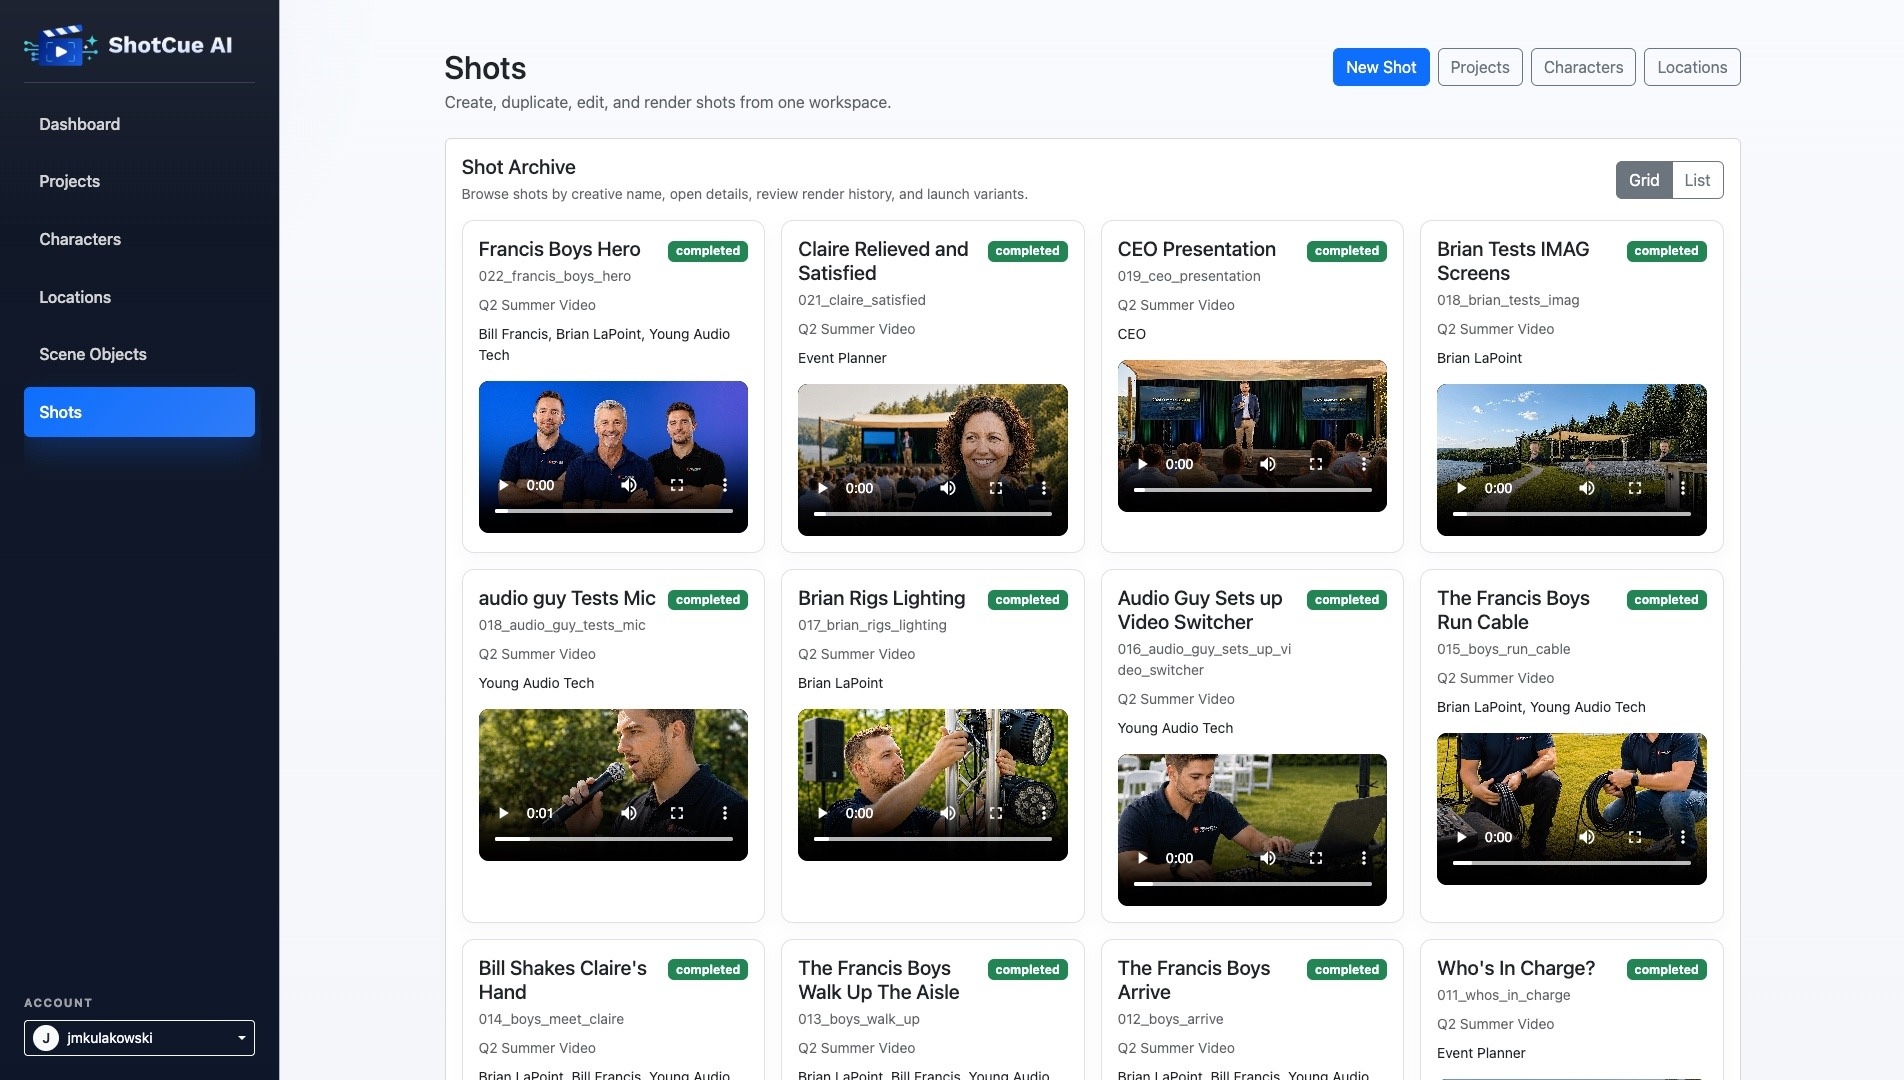Fullscreen the Brian Tests IMAG Screens video

[1635, 488]
